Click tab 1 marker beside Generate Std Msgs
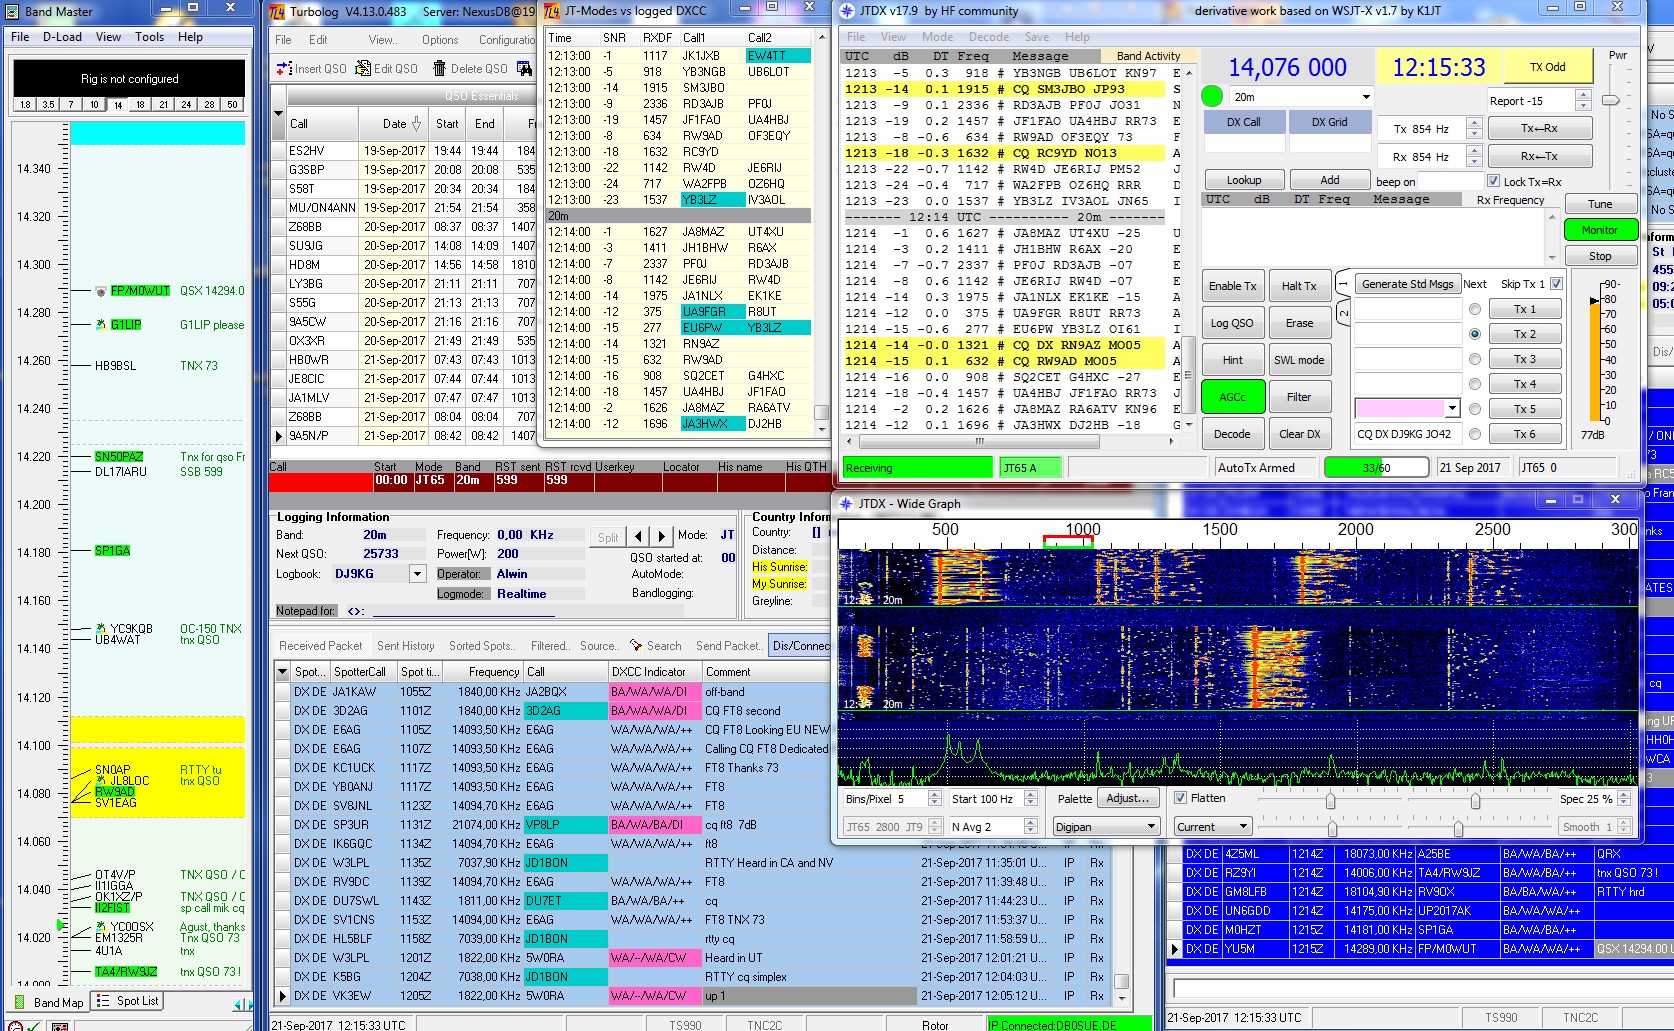Viewport: 1674px width, 1031px height. click(x=1343, y=285)
